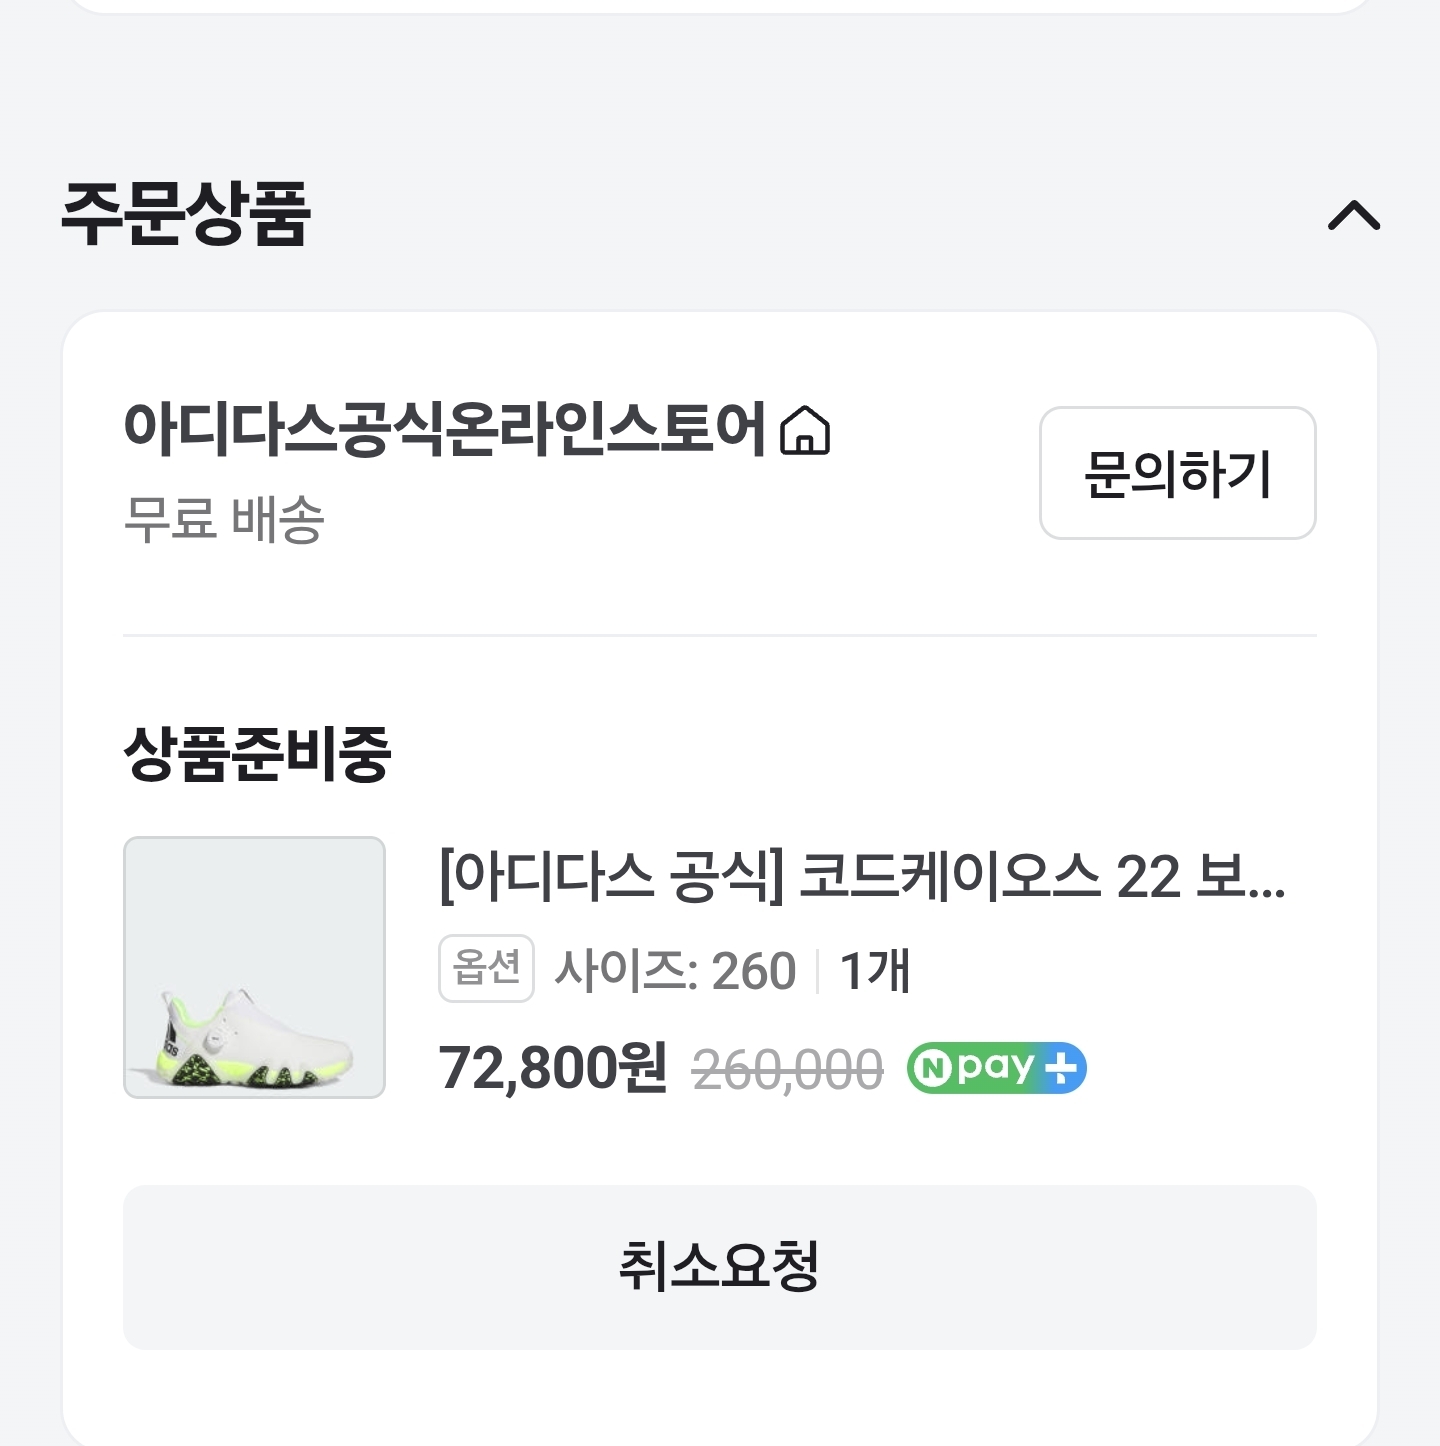Viewport: 1440px width, 1446px height.
Task: Click the crossed-out 260,000 original price
Action: click(788, 1070)
